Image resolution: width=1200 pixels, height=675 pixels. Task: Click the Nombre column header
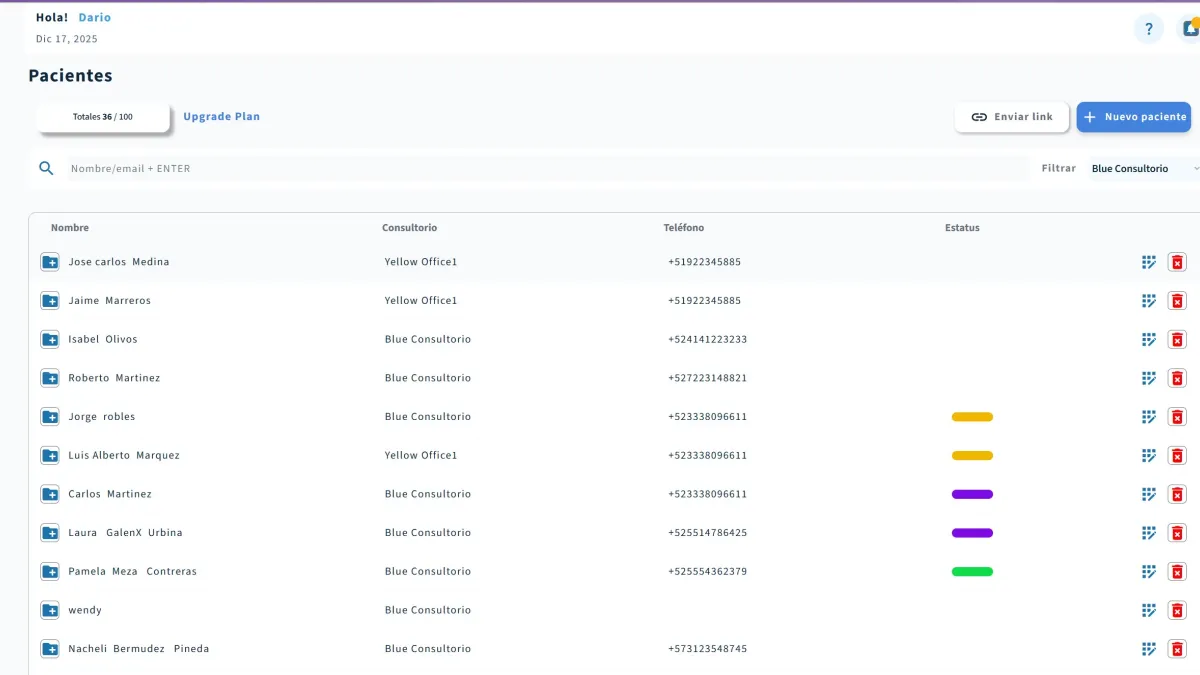point(70,228)
